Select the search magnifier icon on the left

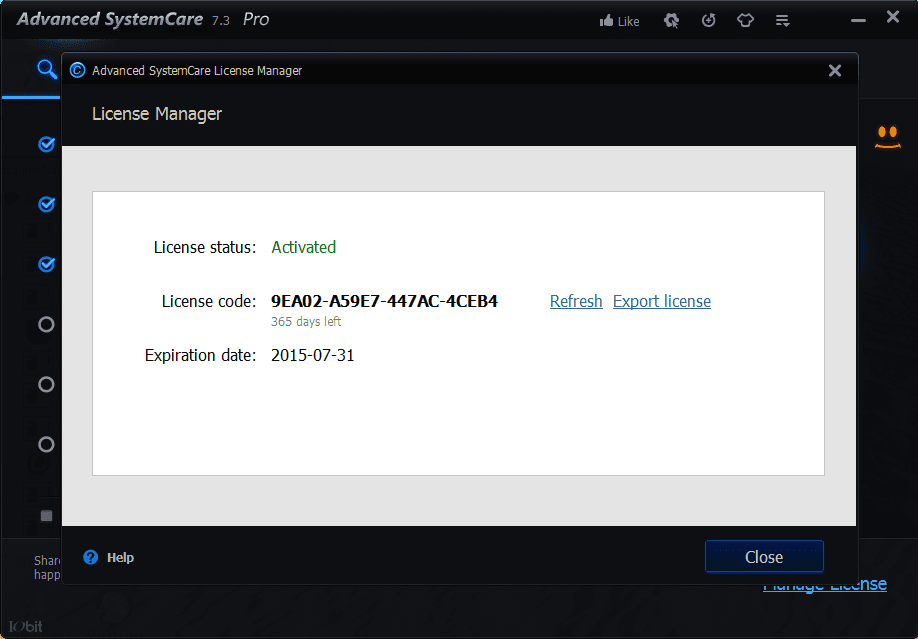(46, 69)
